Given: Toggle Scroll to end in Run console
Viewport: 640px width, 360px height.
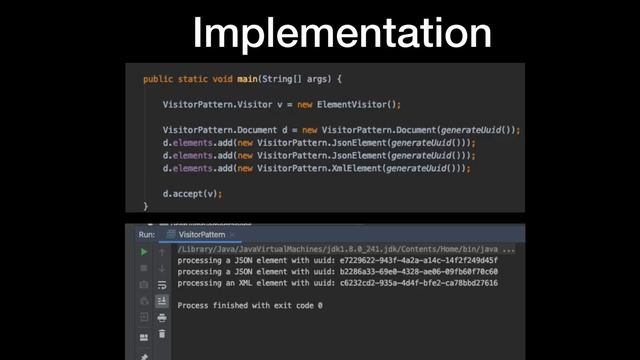Looking at the screenshot, I should pyautogui.click(x=162, y=301).
